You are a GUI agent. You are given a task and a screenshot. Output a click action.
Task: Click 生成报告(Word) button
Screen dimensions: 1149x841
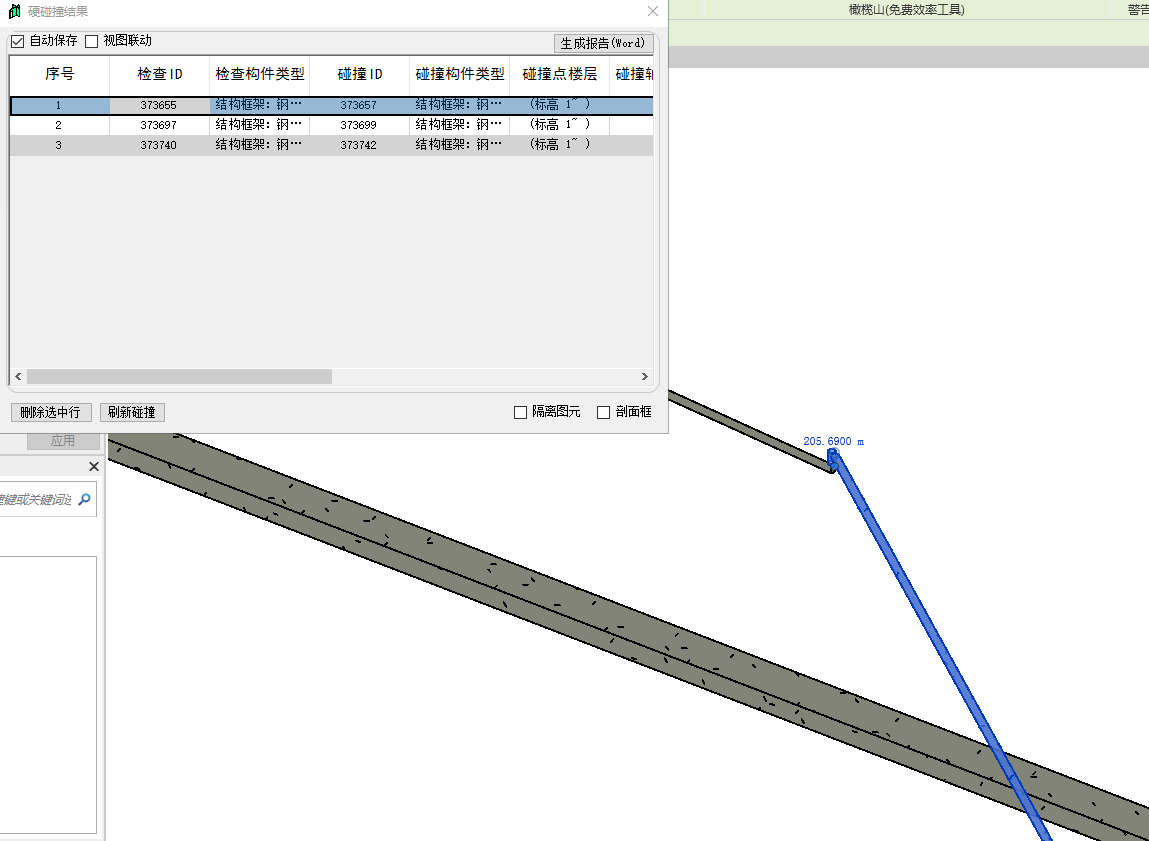click(603, 44)
